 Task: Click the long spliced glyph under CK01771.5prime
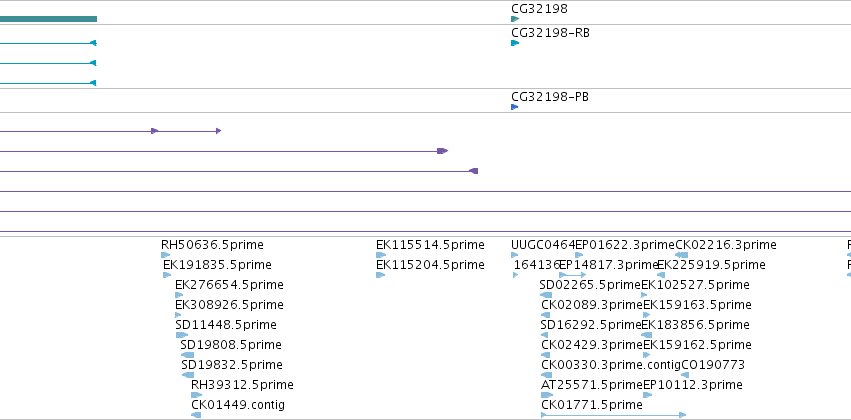tap(614, 415)
